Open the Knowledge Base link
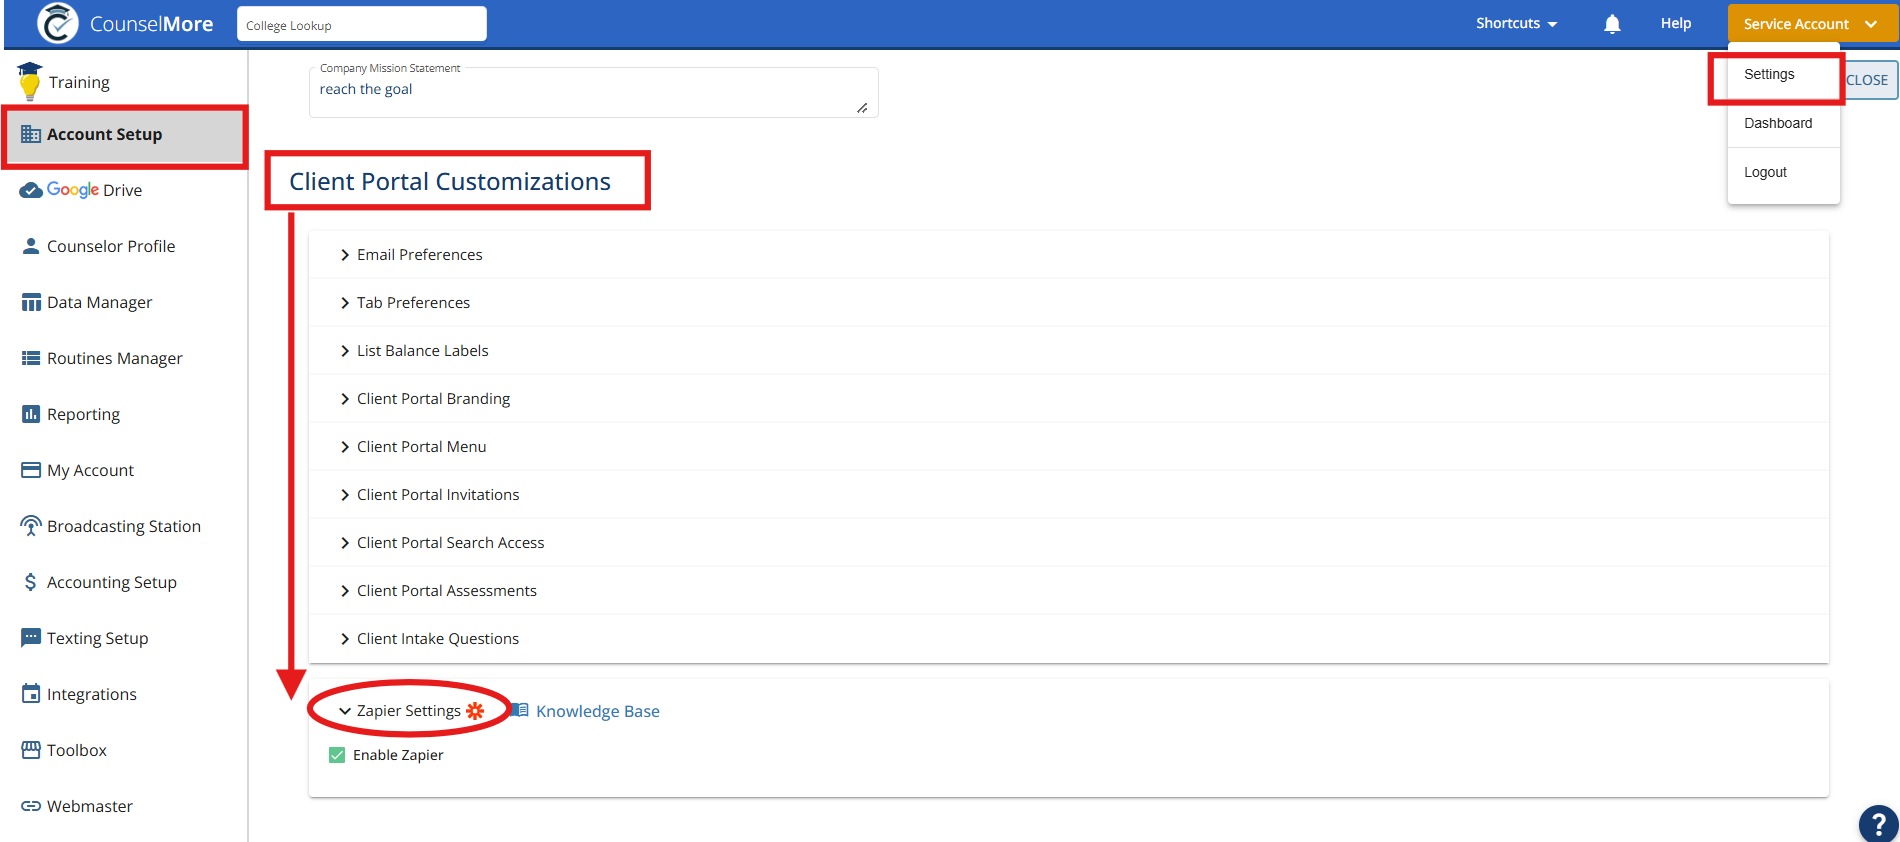Screen dimensions: 1900x842 (x=598, y=711)
